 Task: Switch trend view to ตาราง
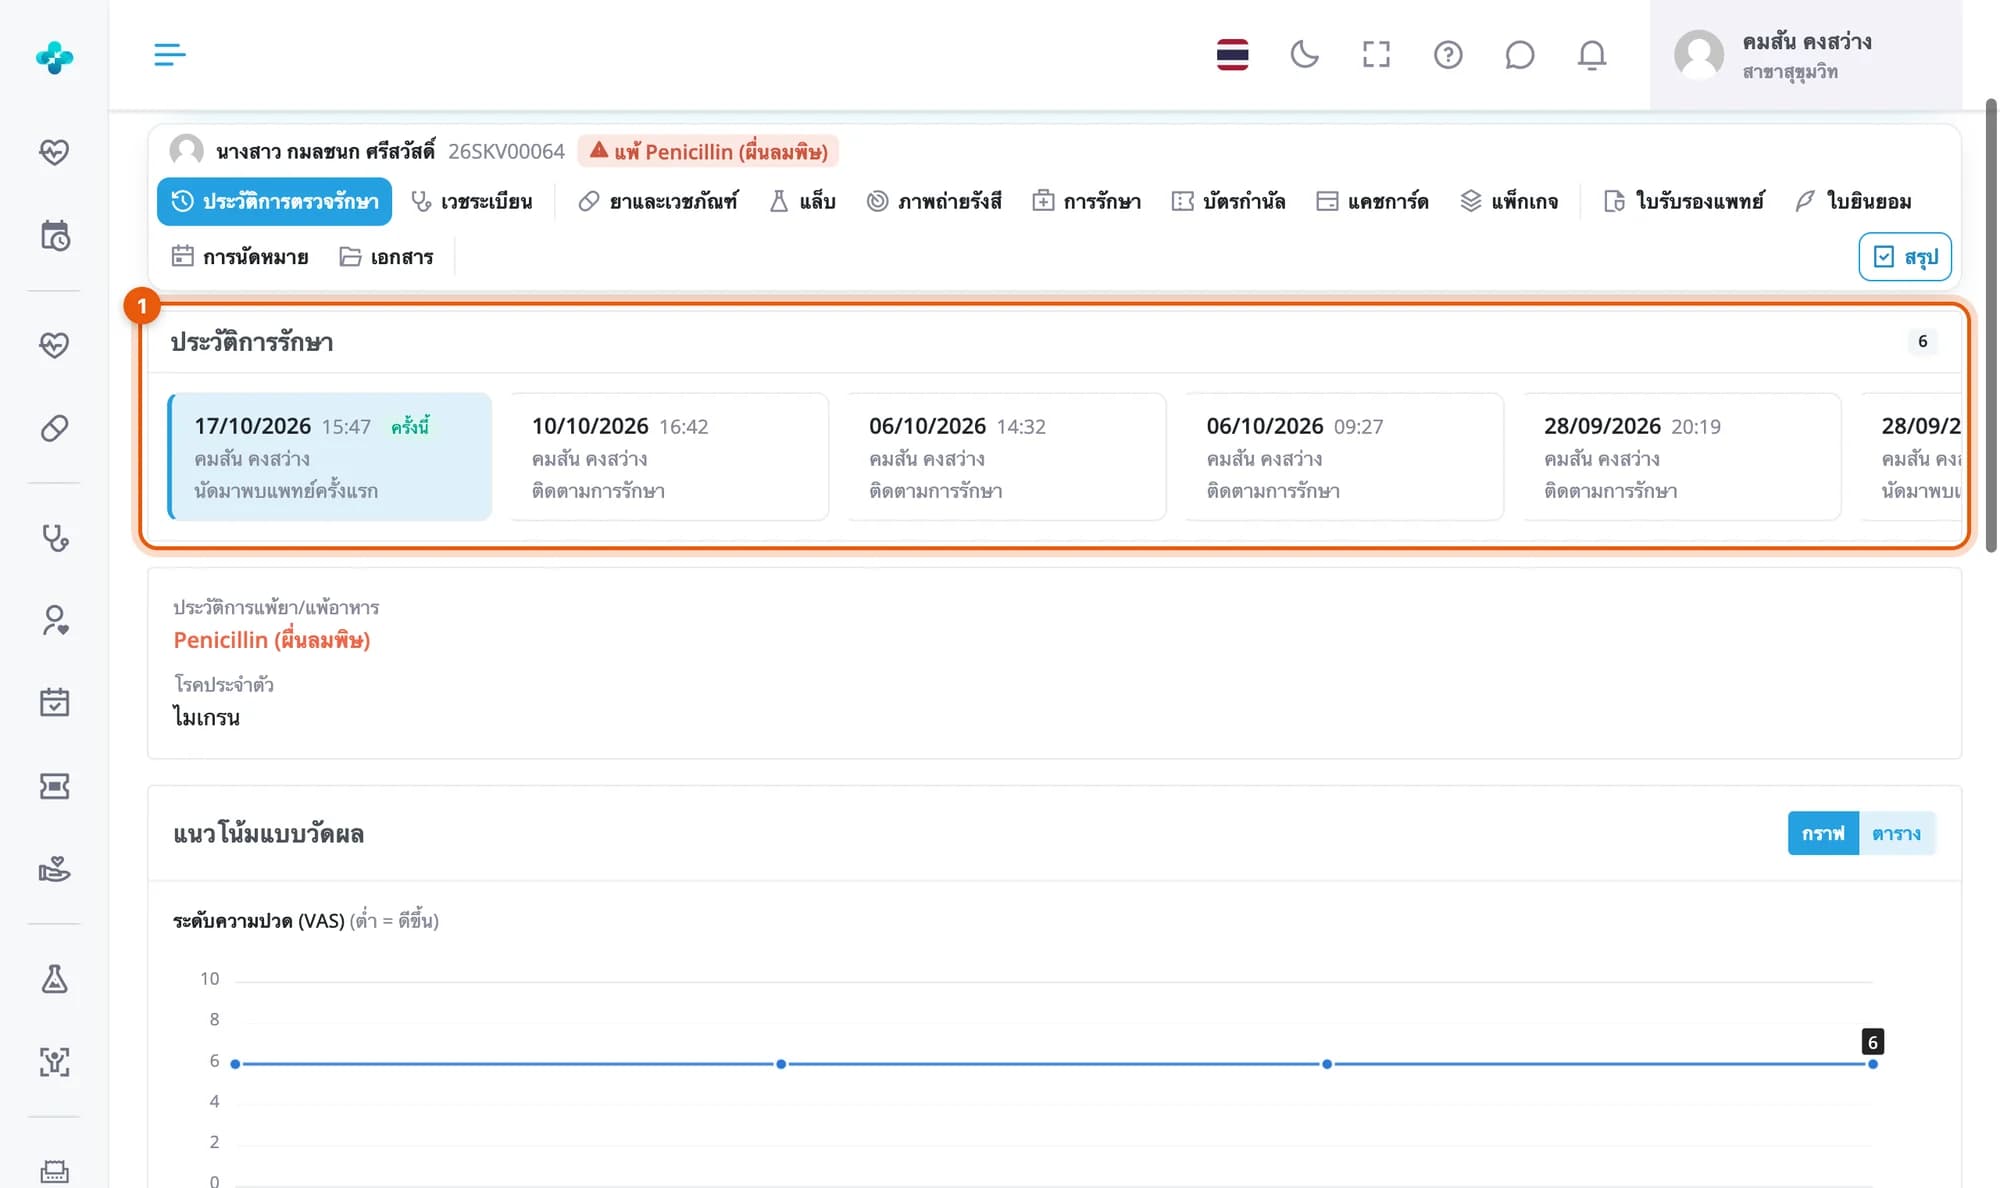click(1896, 833)
